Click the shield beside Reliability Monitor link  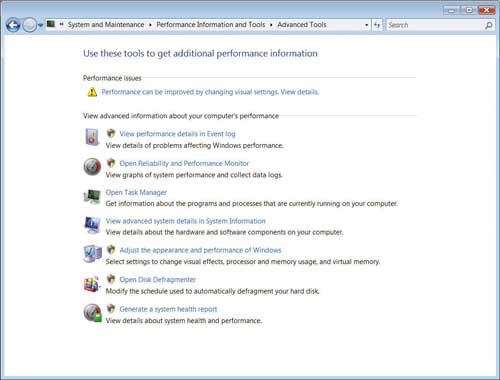(111, 163)
